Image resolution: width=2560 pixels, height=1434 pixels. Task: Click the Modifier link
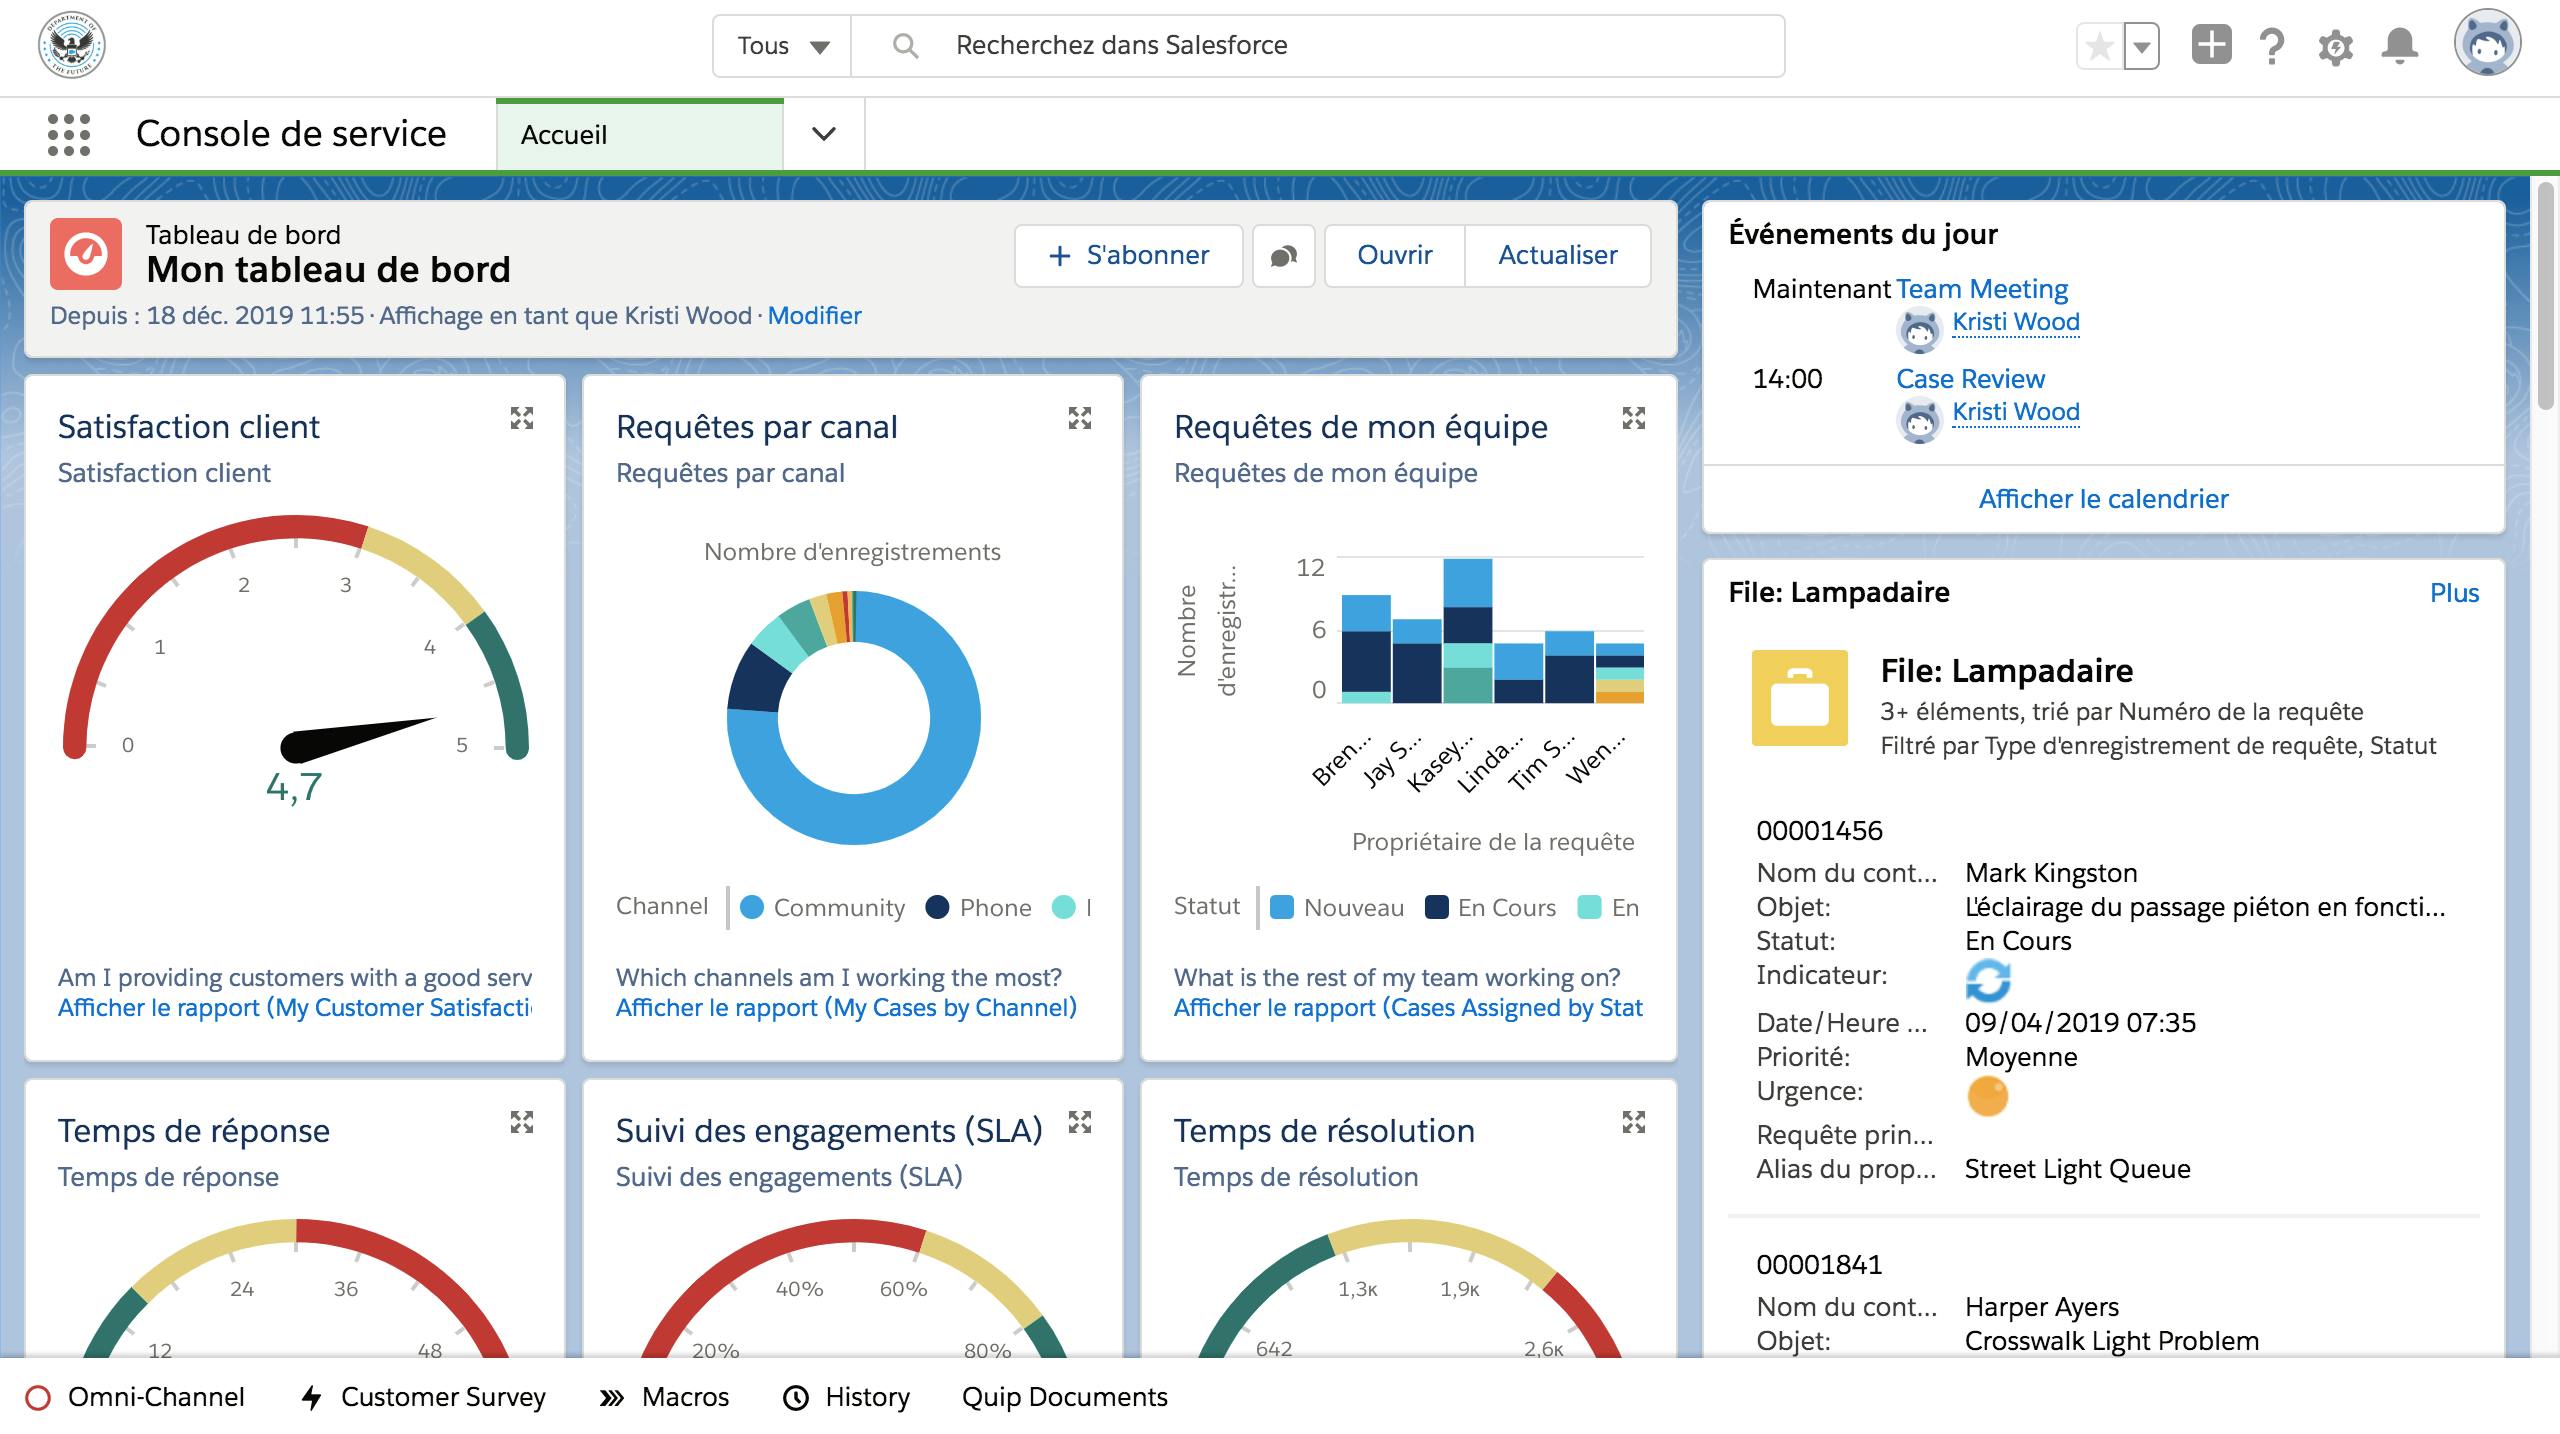(x=814, y=316)
